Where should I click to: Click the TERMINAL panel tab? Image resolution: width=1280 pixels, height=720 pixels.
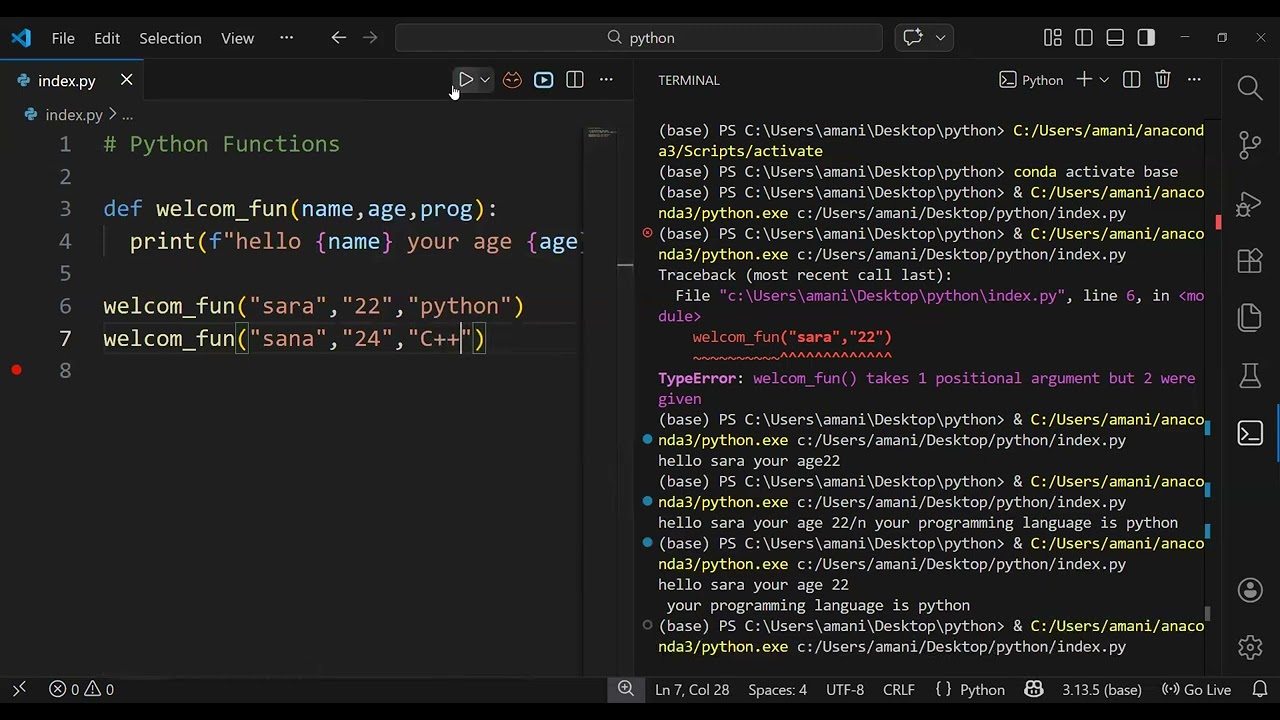tap(689, 80)
